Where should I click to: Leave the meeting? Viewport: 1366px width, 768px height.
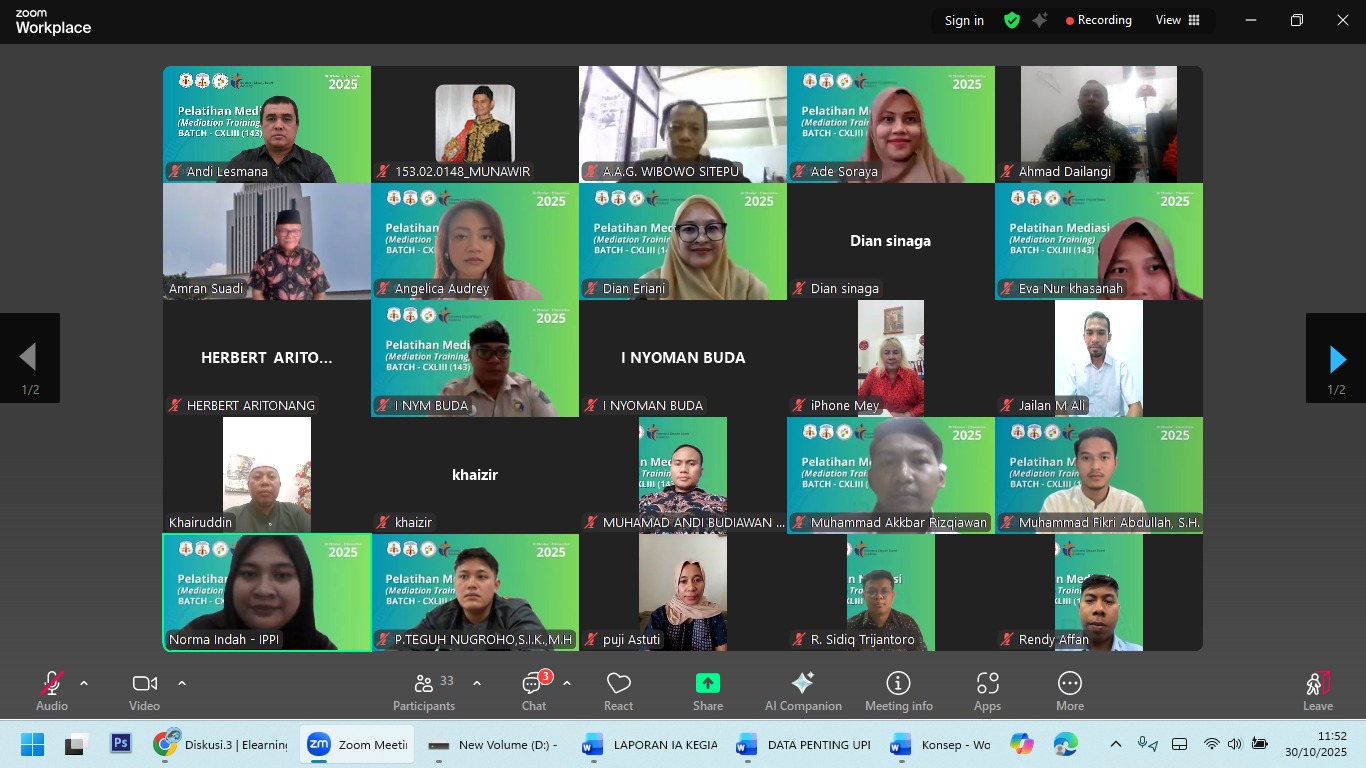(1317, 691)
